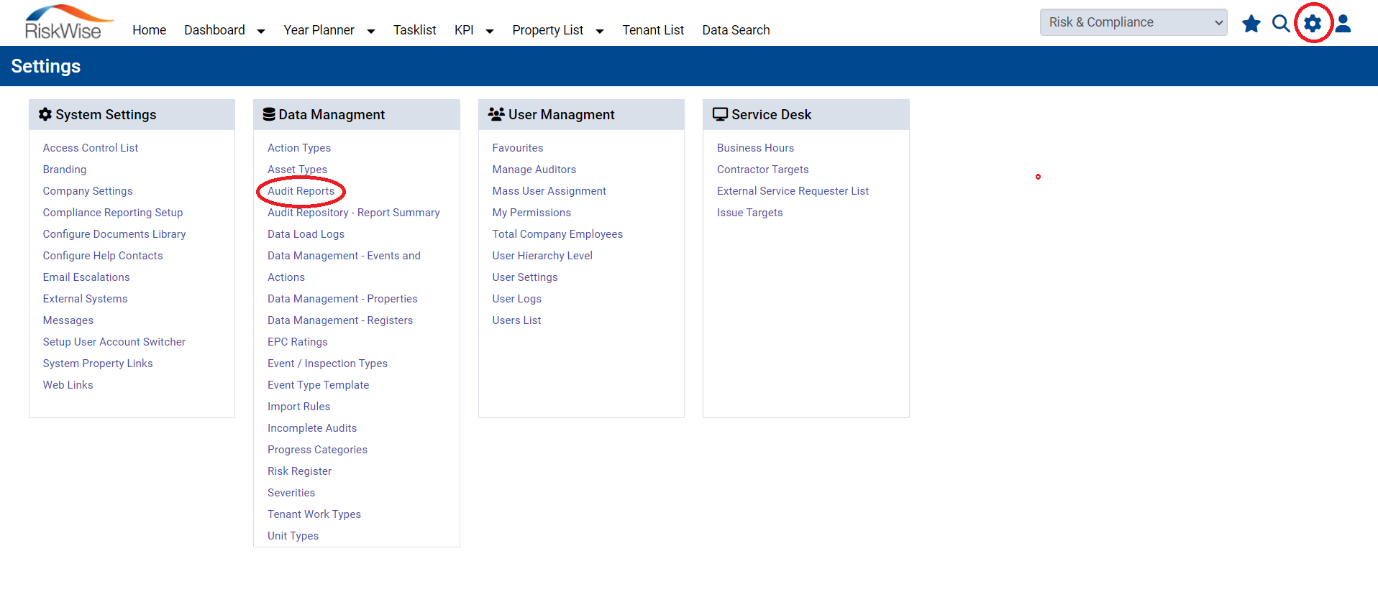Open User Hierarchy Level link

pyautogui.click(x=542, y=256)
